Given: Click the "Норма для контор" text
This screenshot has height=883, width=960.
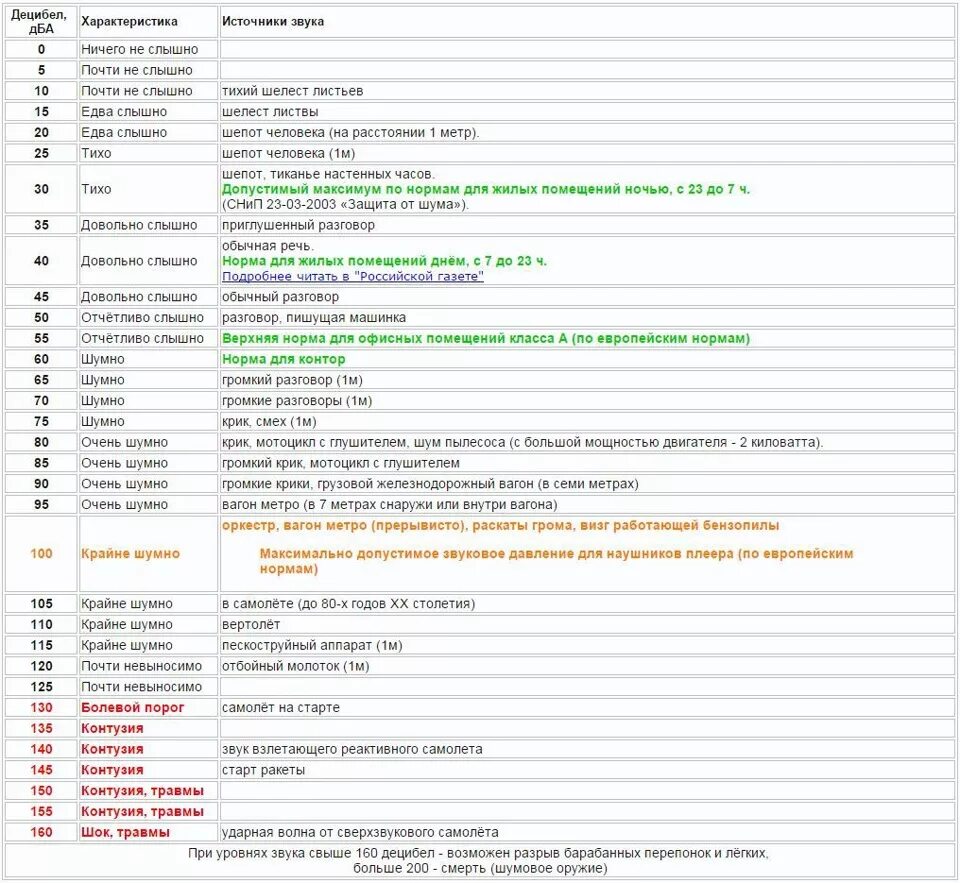Looking at the screenshot, I should coord(283,359).
